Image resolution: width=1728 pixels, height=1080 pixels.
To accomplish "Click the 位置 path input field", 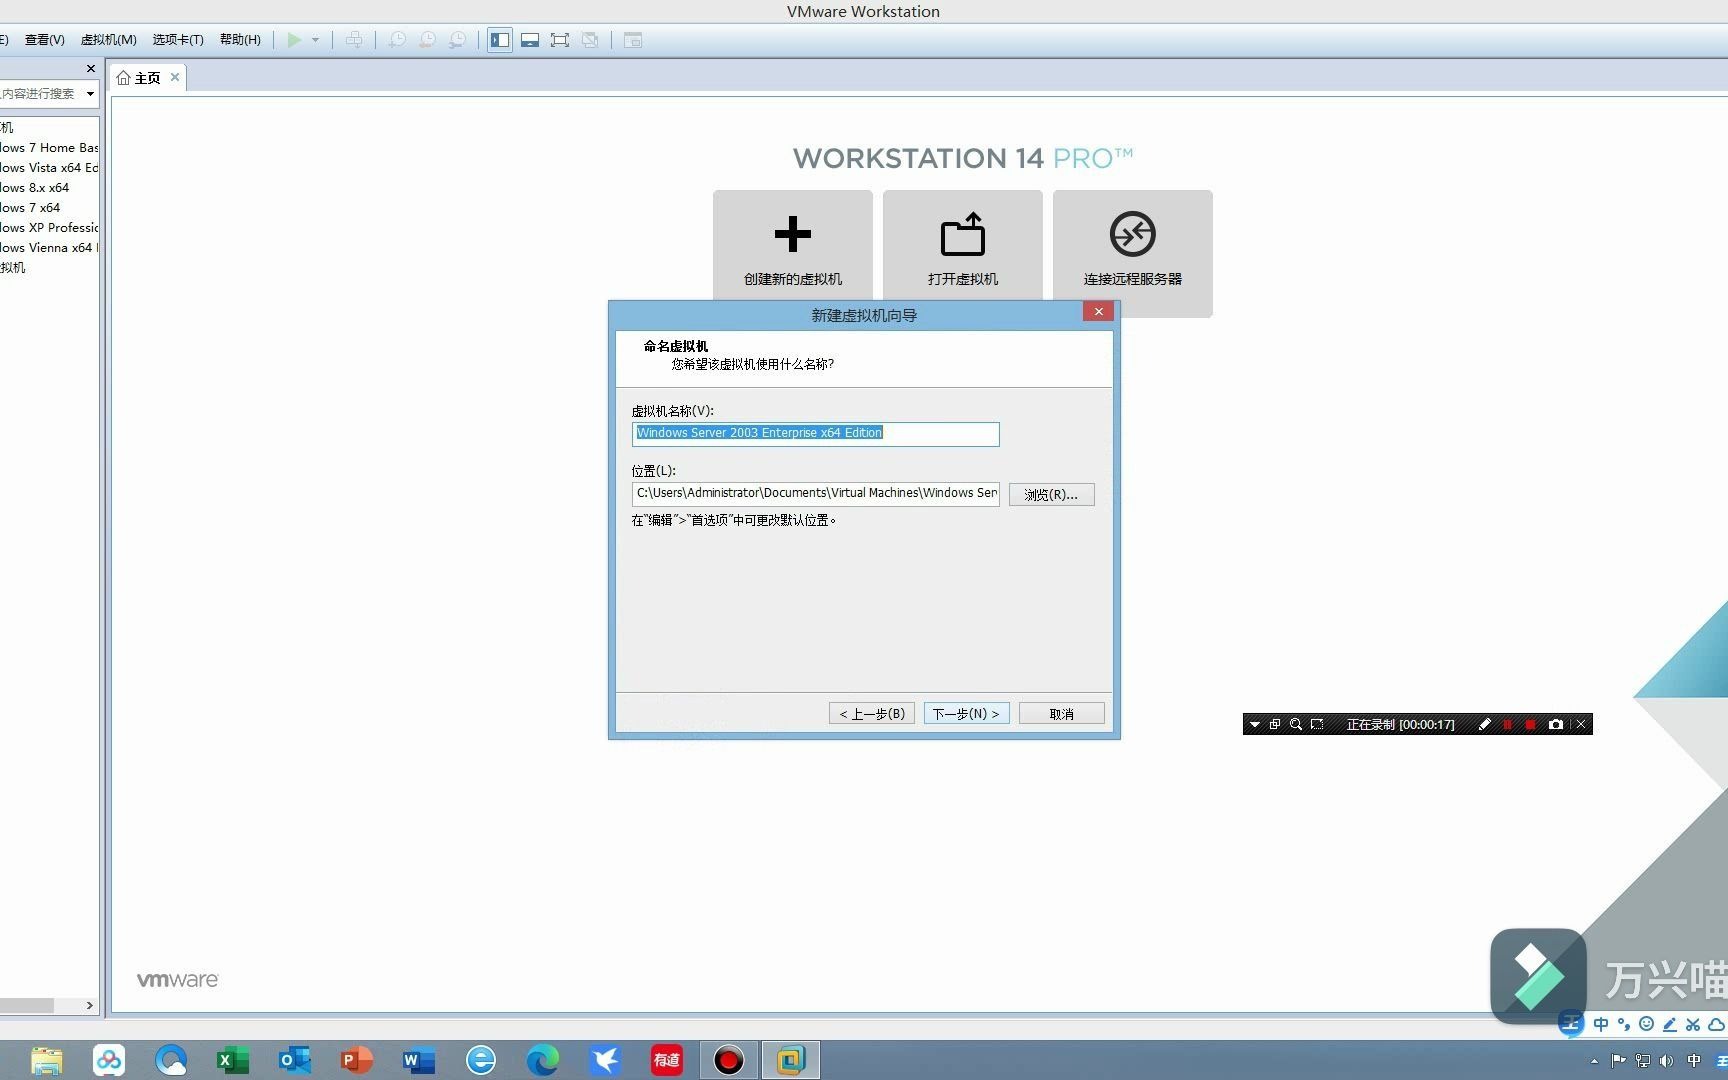I will tap(815, 493).
